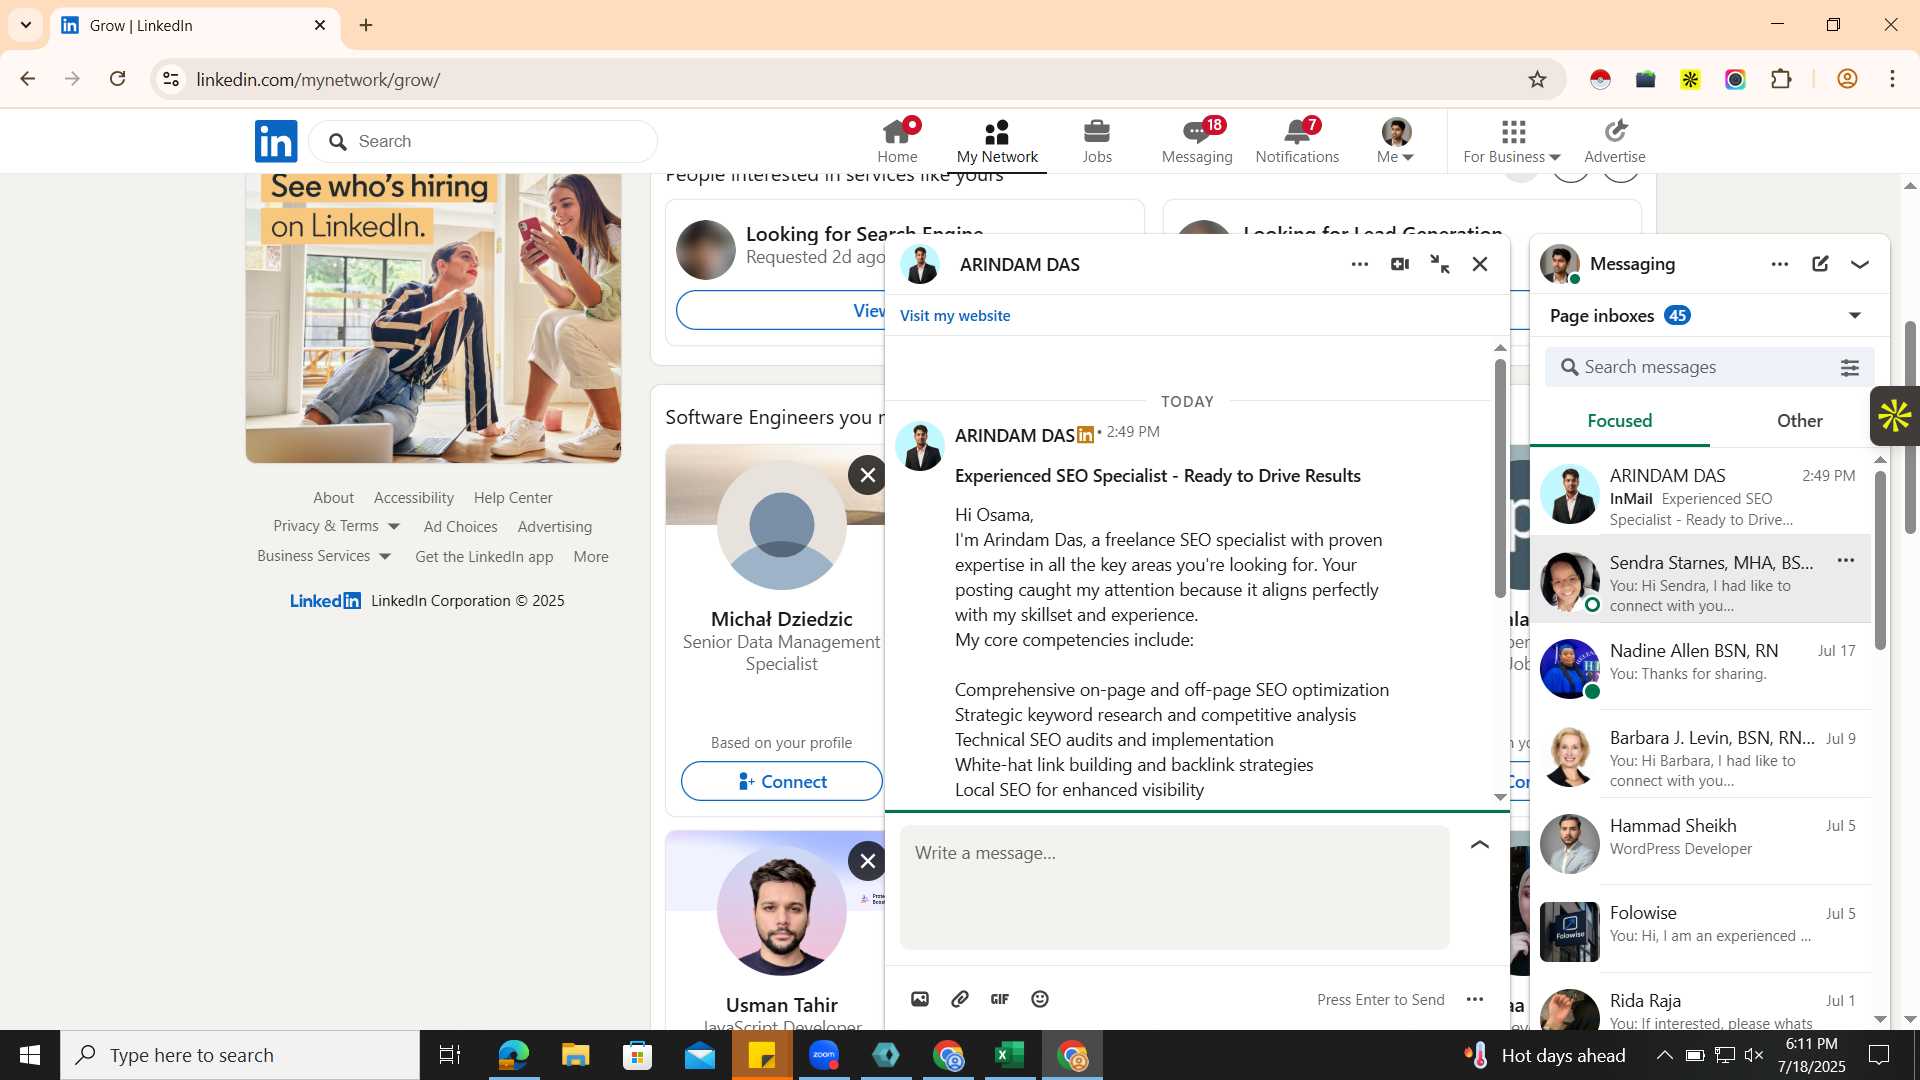Minimize the chat window with collapse arrows icon
The width and height of the screenshot is (1920, 1080).
click(x=1440, y=264)
